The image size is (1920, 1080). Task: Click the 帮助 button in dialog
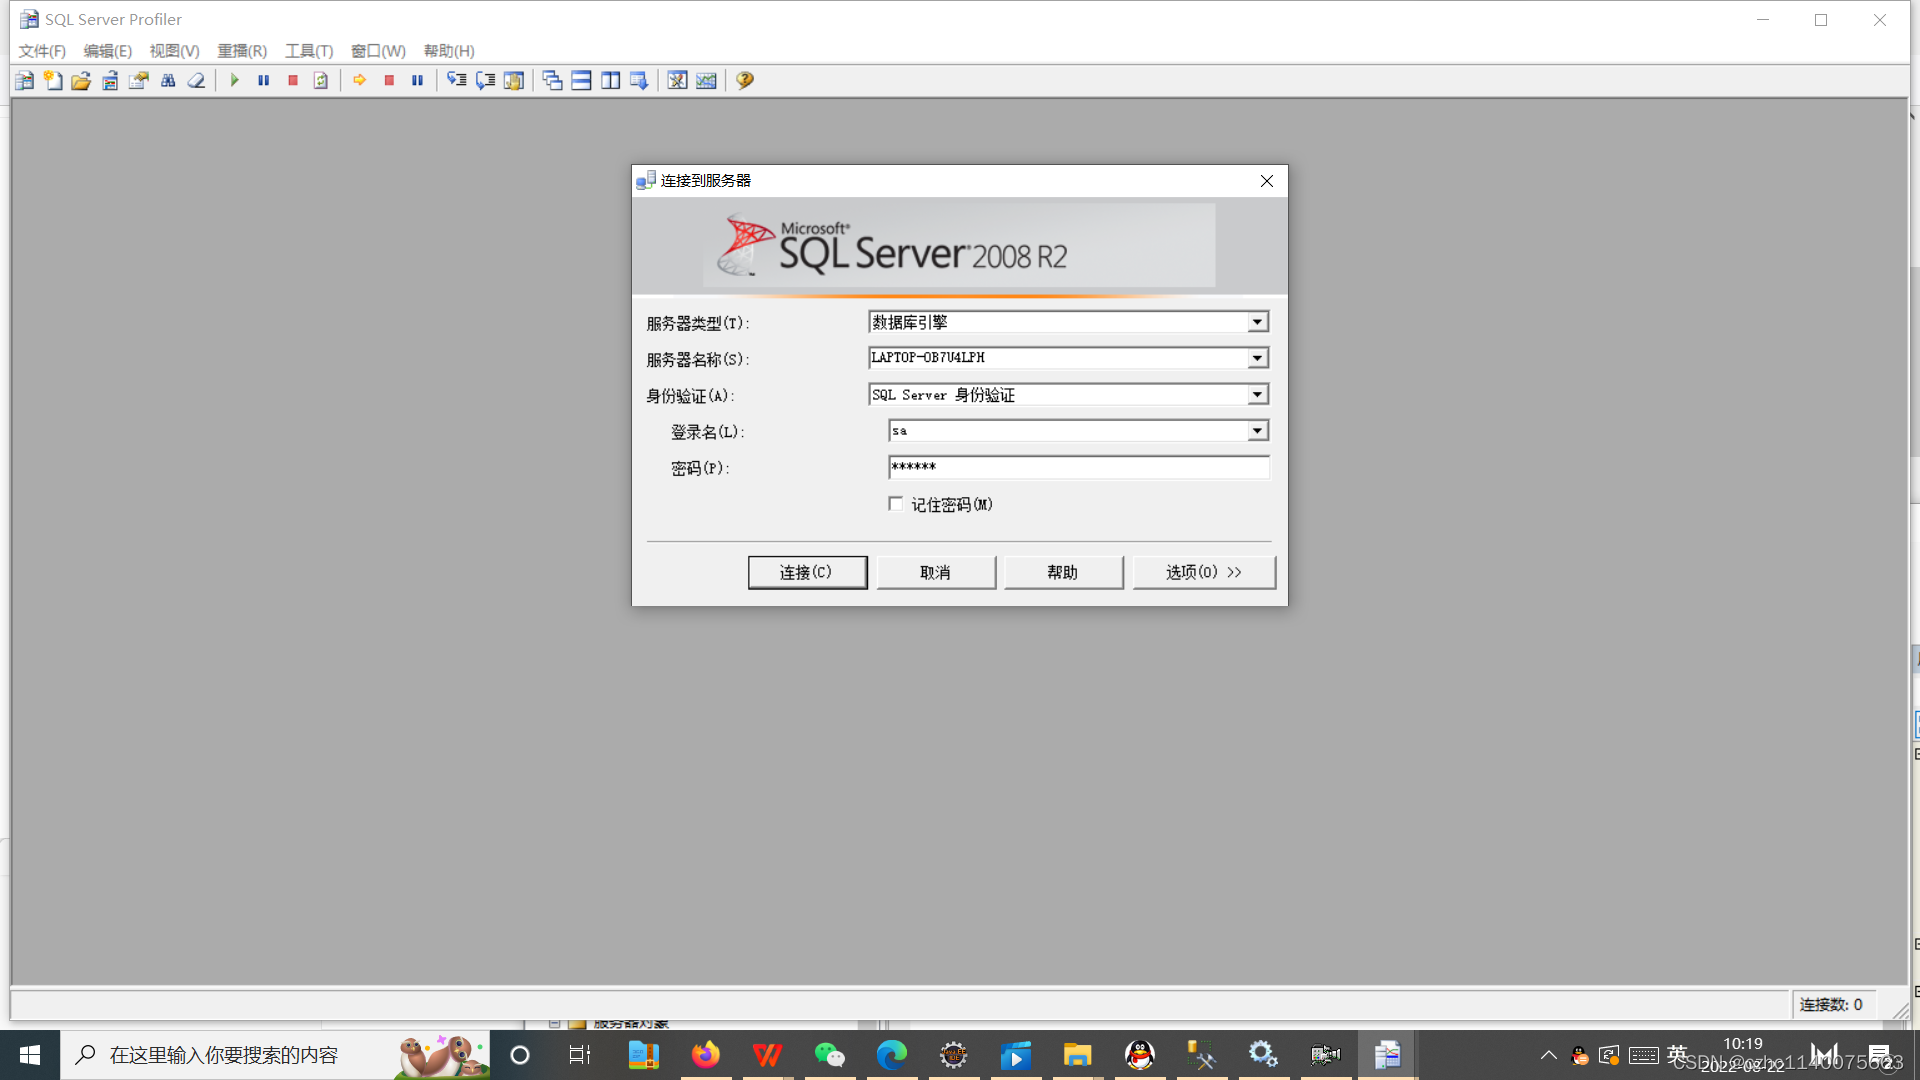[1063, 573]
